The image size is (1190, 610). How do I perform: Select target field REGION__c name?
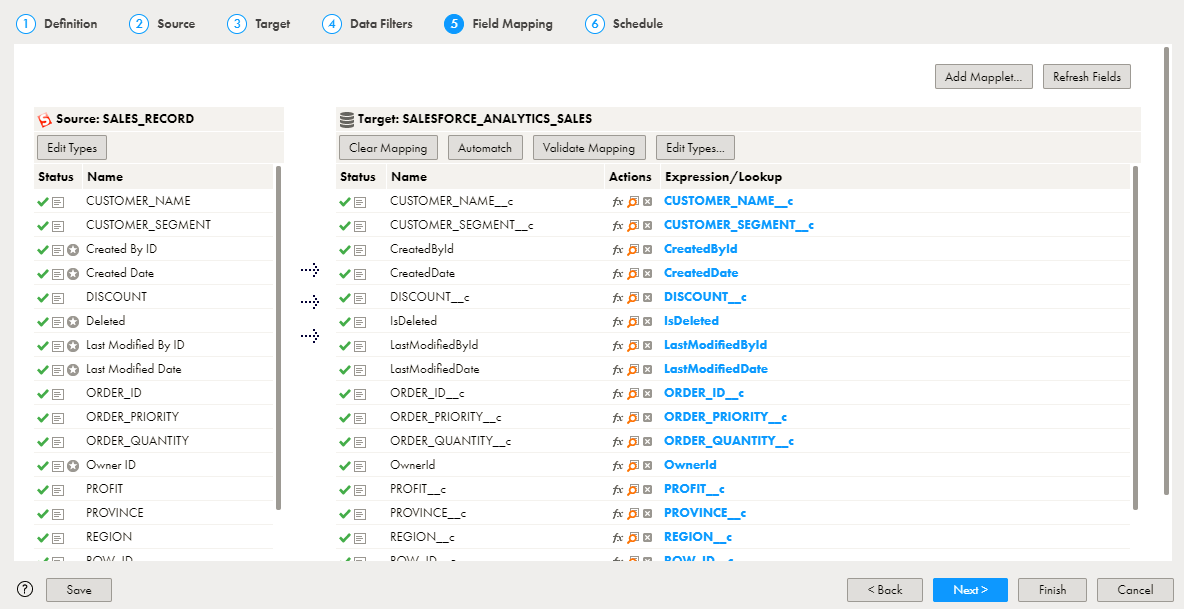422,538
